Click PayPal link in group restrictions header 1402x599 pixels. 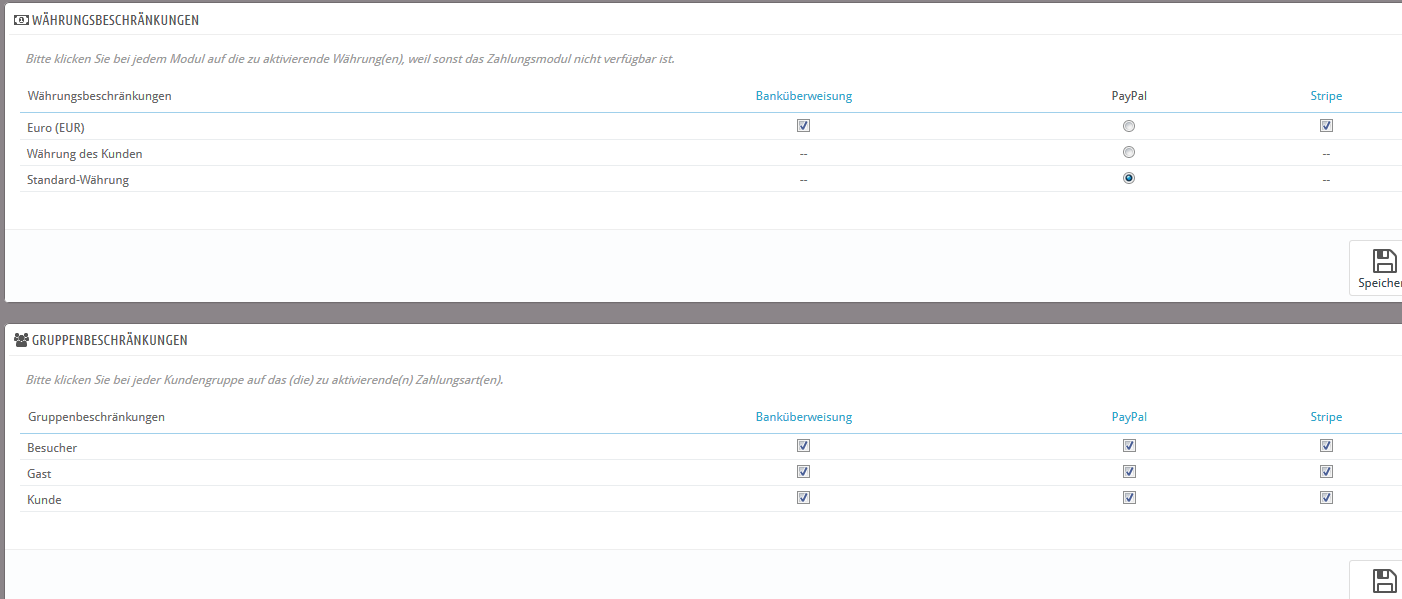(x=1128, y=417)
